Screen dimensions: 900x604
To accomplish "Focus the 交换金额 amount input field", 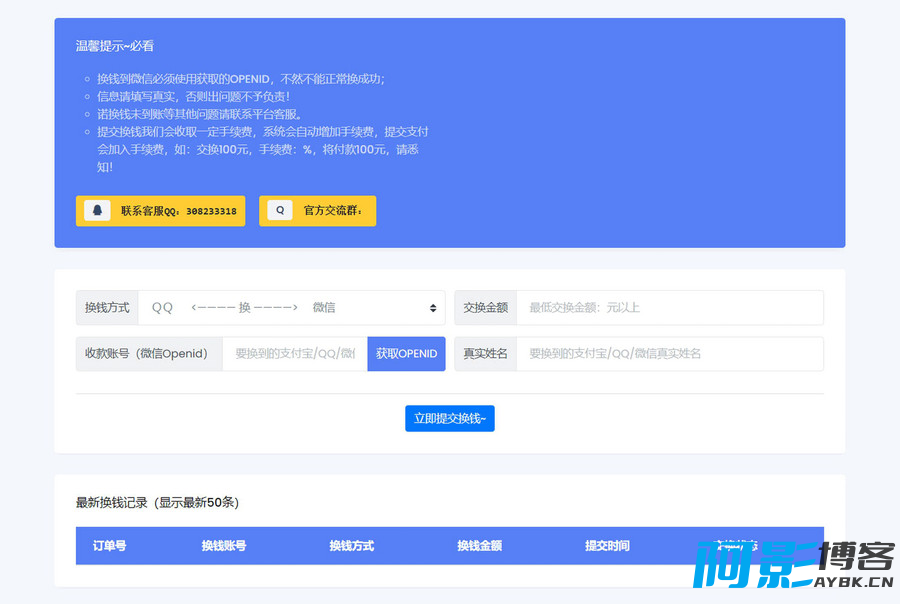I will pos(670,308).
